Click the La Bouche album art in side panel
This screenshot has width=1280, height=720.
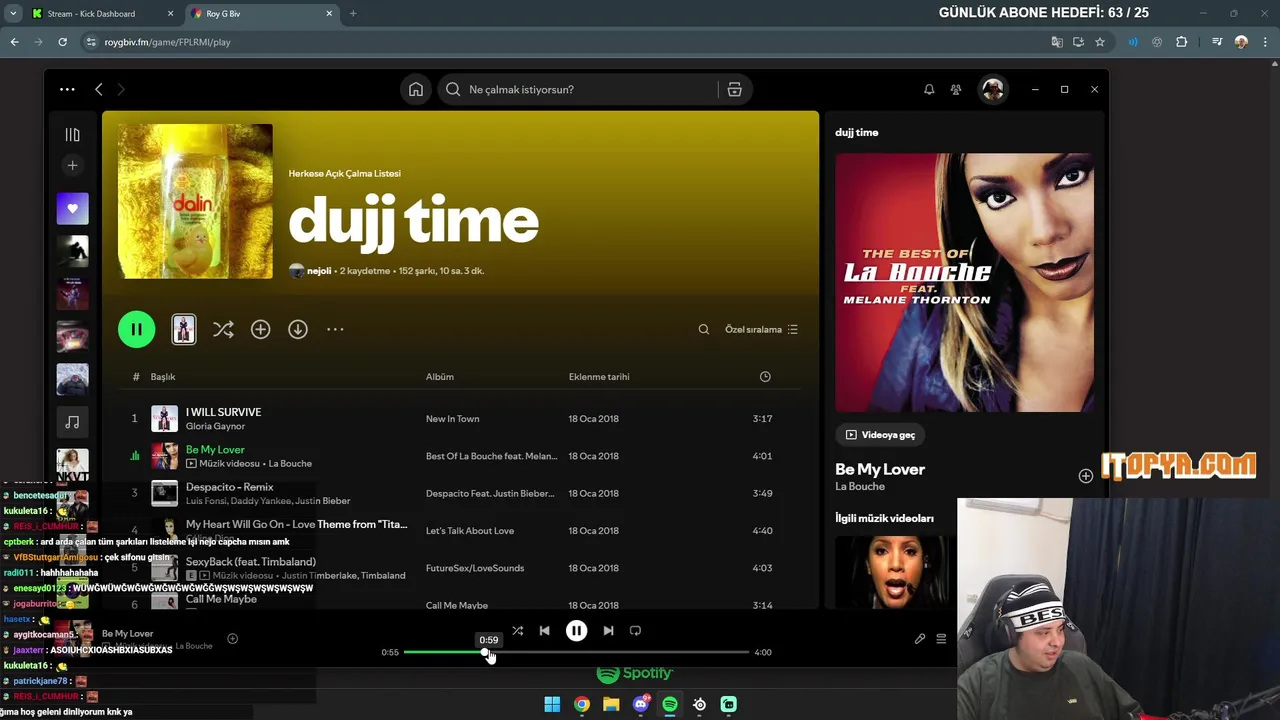(x=964, y=282)
